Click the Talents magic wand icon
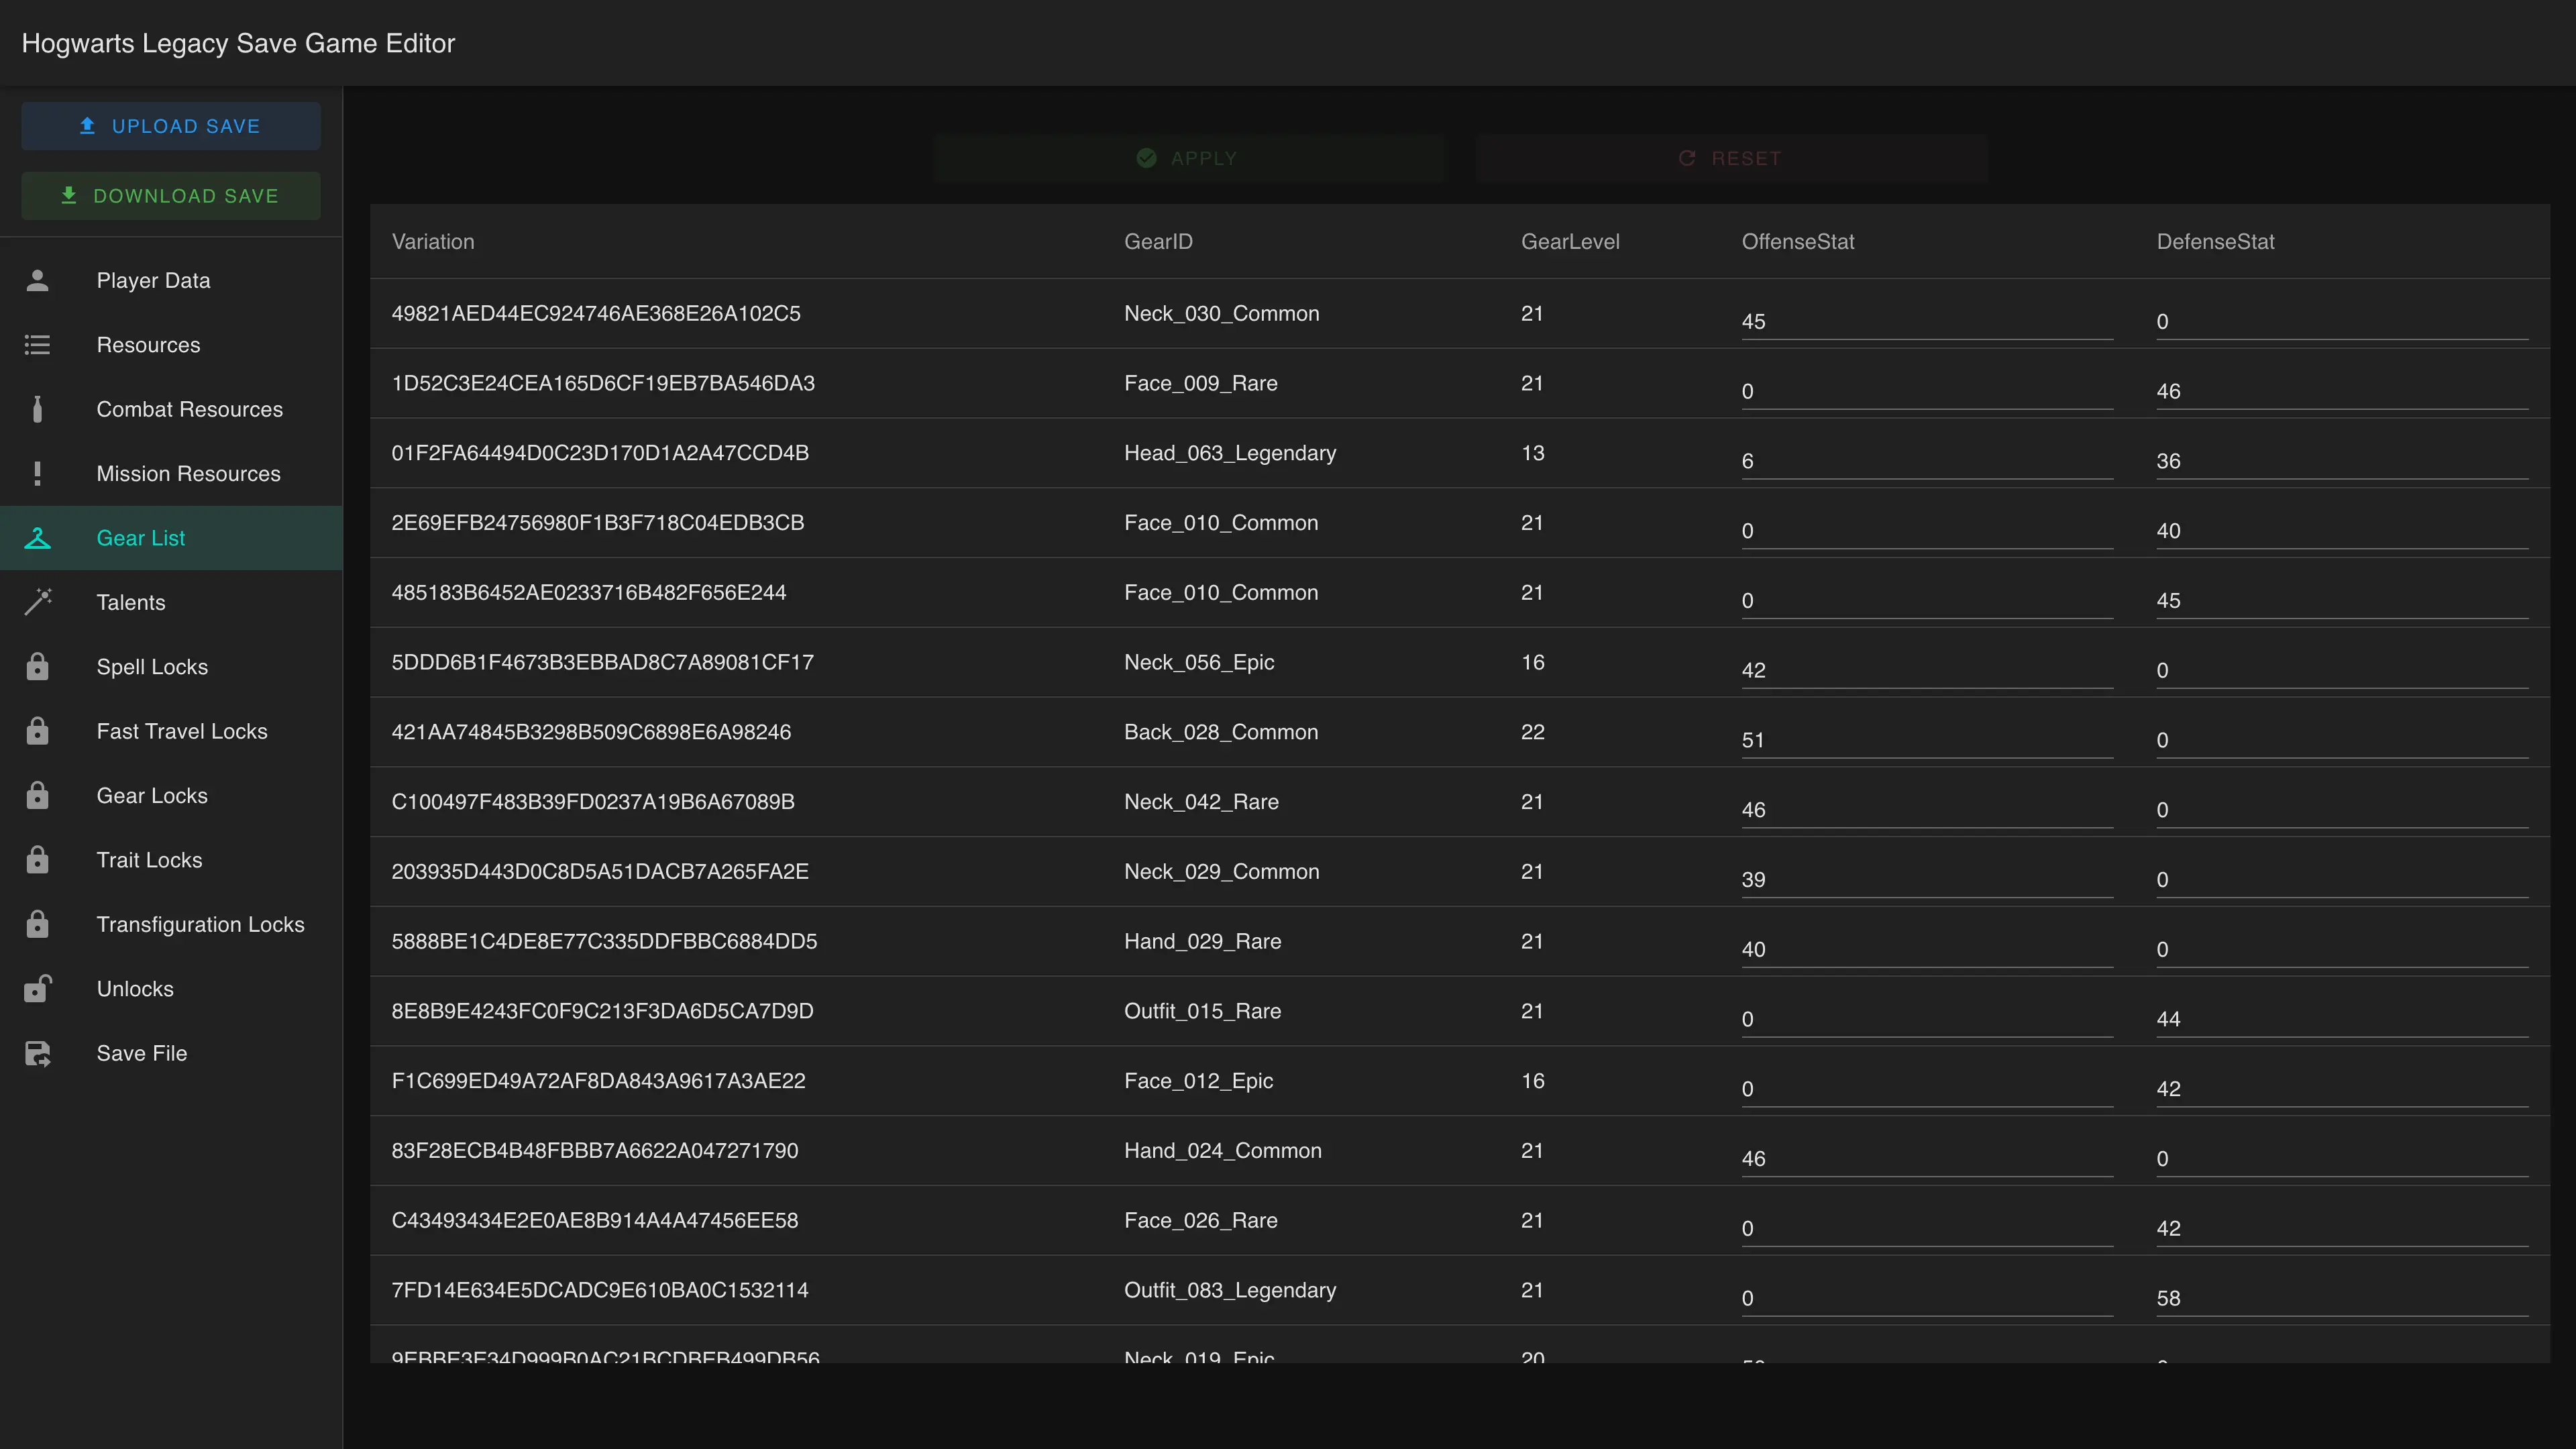Viewport: 2576px width, 1449px height. pyautogui.click(x=37, y=602)
